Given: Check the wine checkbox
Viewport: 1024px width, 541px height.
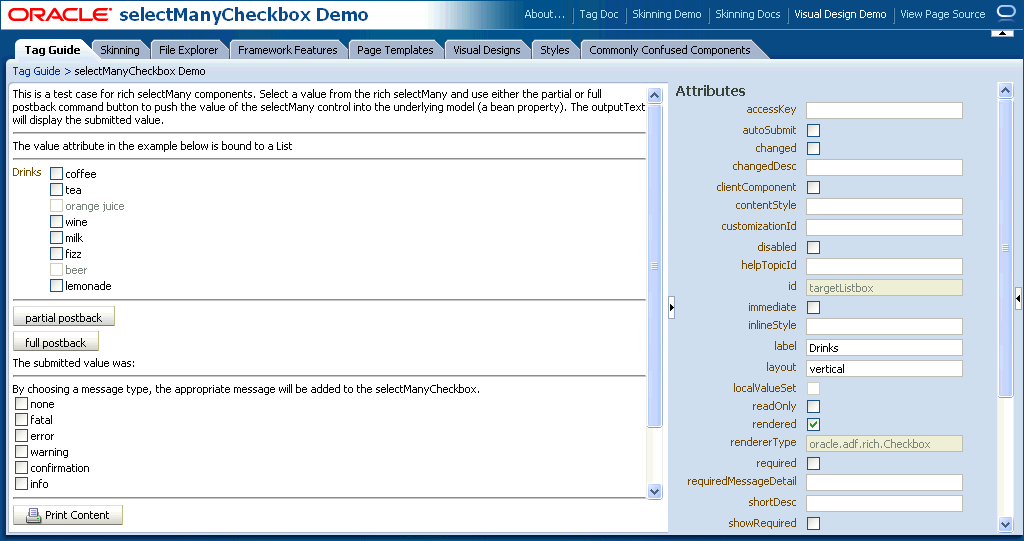Looking at the screenshot, I should [x=57, y=221].
